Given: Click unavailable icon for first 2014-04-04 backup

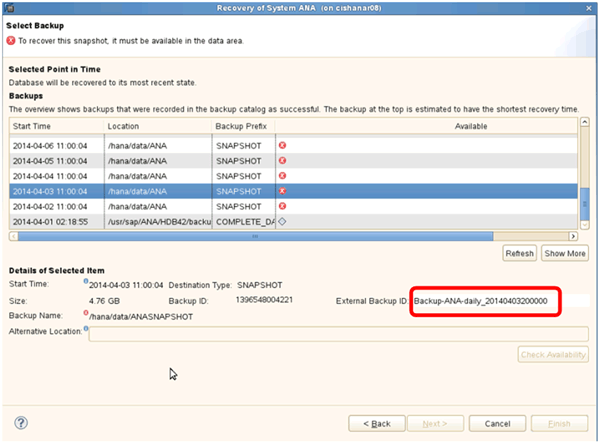Looking at the screenshot, I should pos(282,174).
